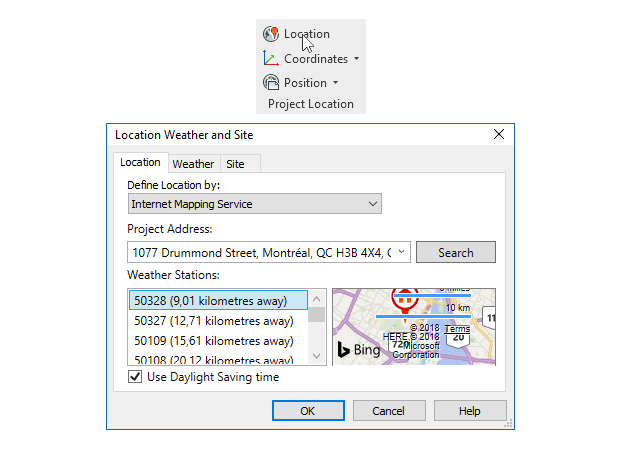Viewport: 618px width, 449px height.
Task: Switch to the Weather tab
Action: point(194,164)
